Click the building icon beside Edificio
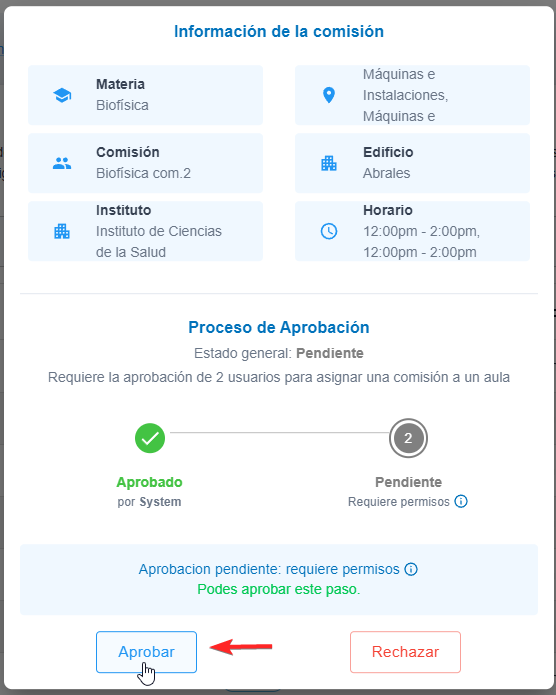Viewport: 556px width, 695px height. [329, 163]
